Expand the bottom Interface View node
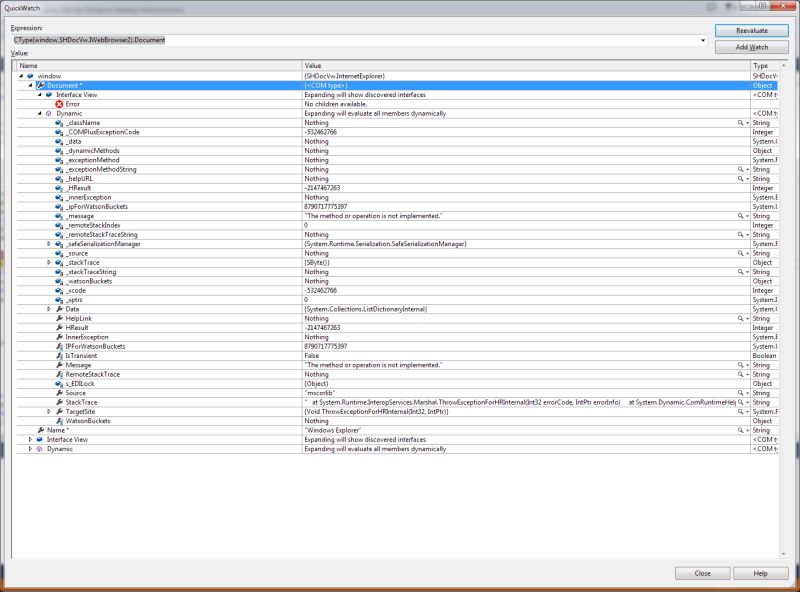 point(30,439)
